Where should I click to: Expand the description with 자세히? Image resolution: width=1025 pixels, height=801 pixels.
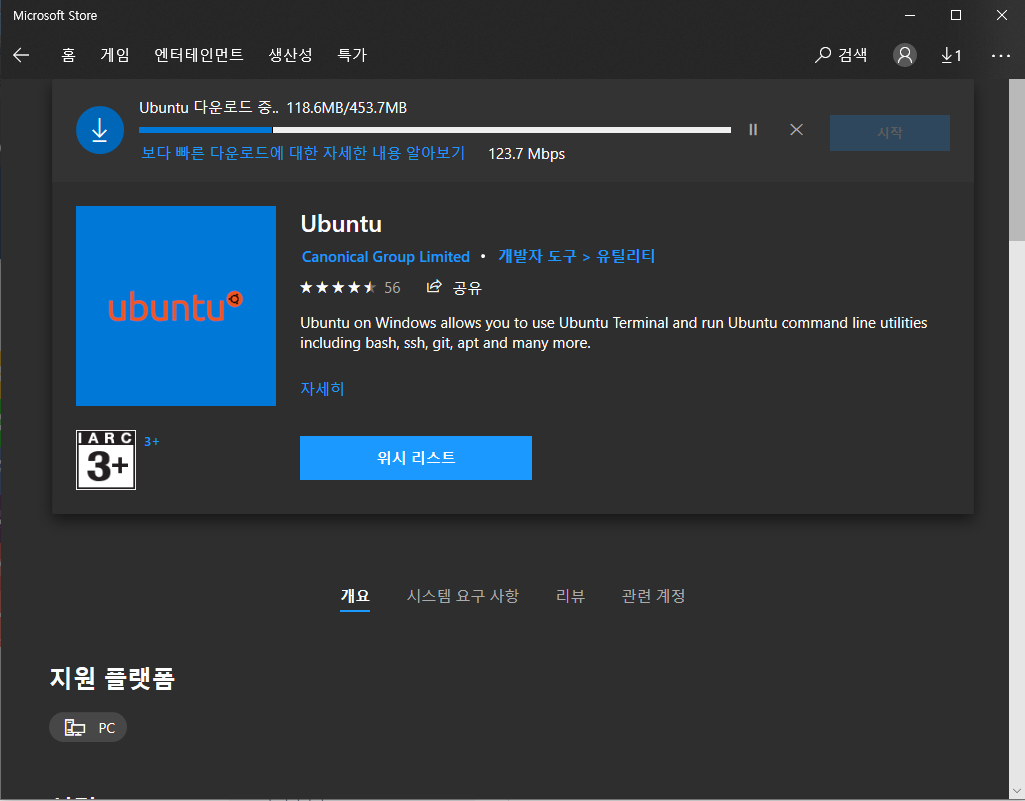(322, 388)
